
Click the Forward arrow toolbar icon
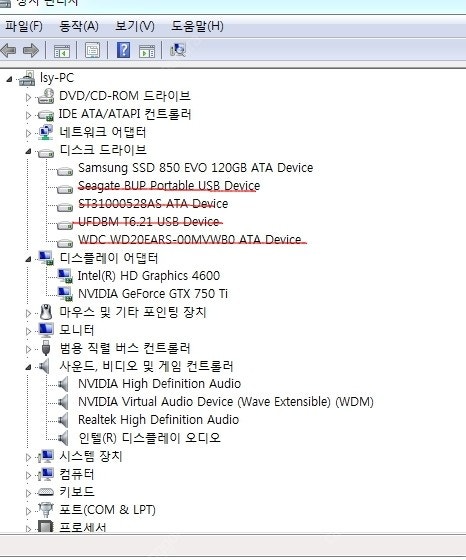[31, 50]
